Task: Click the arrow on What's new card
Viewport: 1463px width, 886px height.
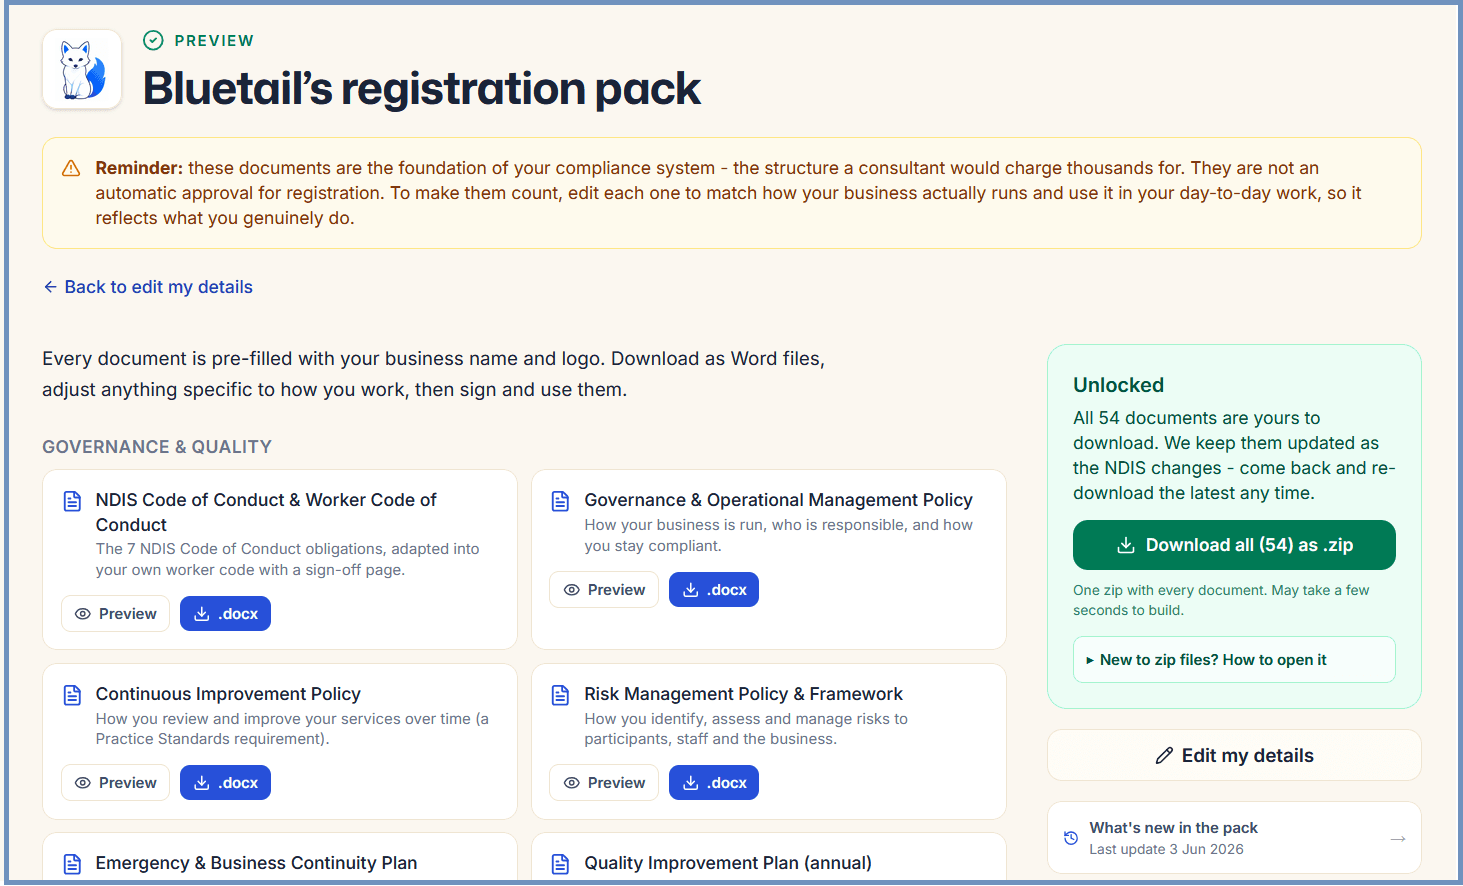Action: tap(1398, 838)
